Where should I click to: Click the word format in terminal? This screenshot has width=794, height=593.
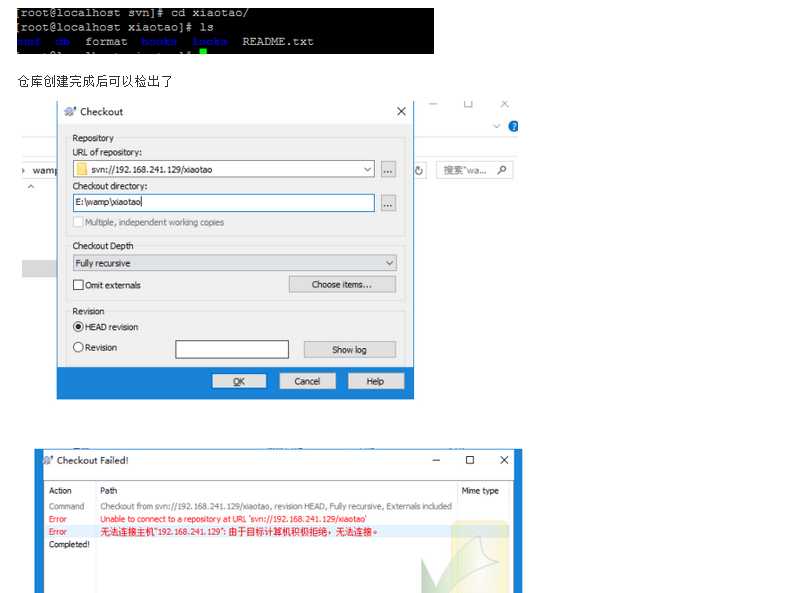pyautogui.click(x=106, y=42)
